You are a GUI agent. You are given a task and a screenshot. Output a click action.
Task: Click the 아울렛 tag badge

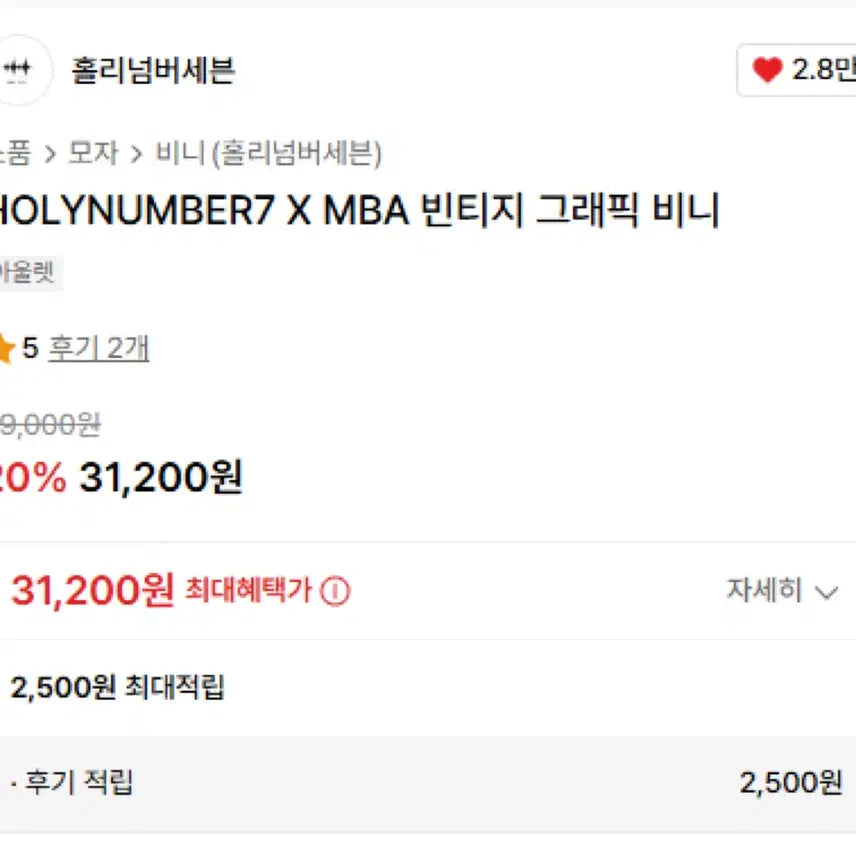coord(28,273)
